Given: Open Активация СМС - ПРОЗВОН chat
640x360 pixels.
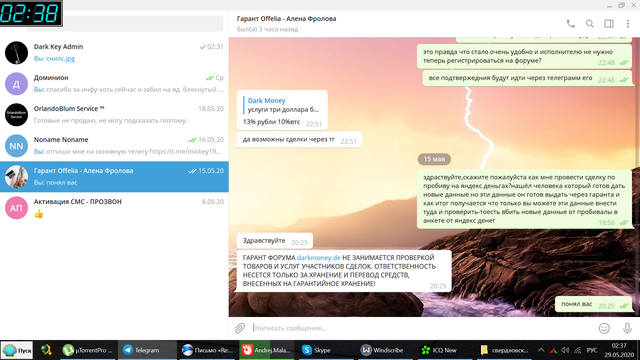Looking at the screenshot, I should click(114, 208).
